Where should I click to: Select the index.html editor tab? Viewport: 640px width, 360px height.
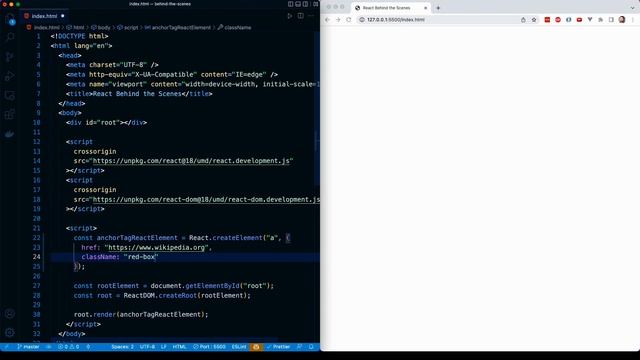click(44, 16)
